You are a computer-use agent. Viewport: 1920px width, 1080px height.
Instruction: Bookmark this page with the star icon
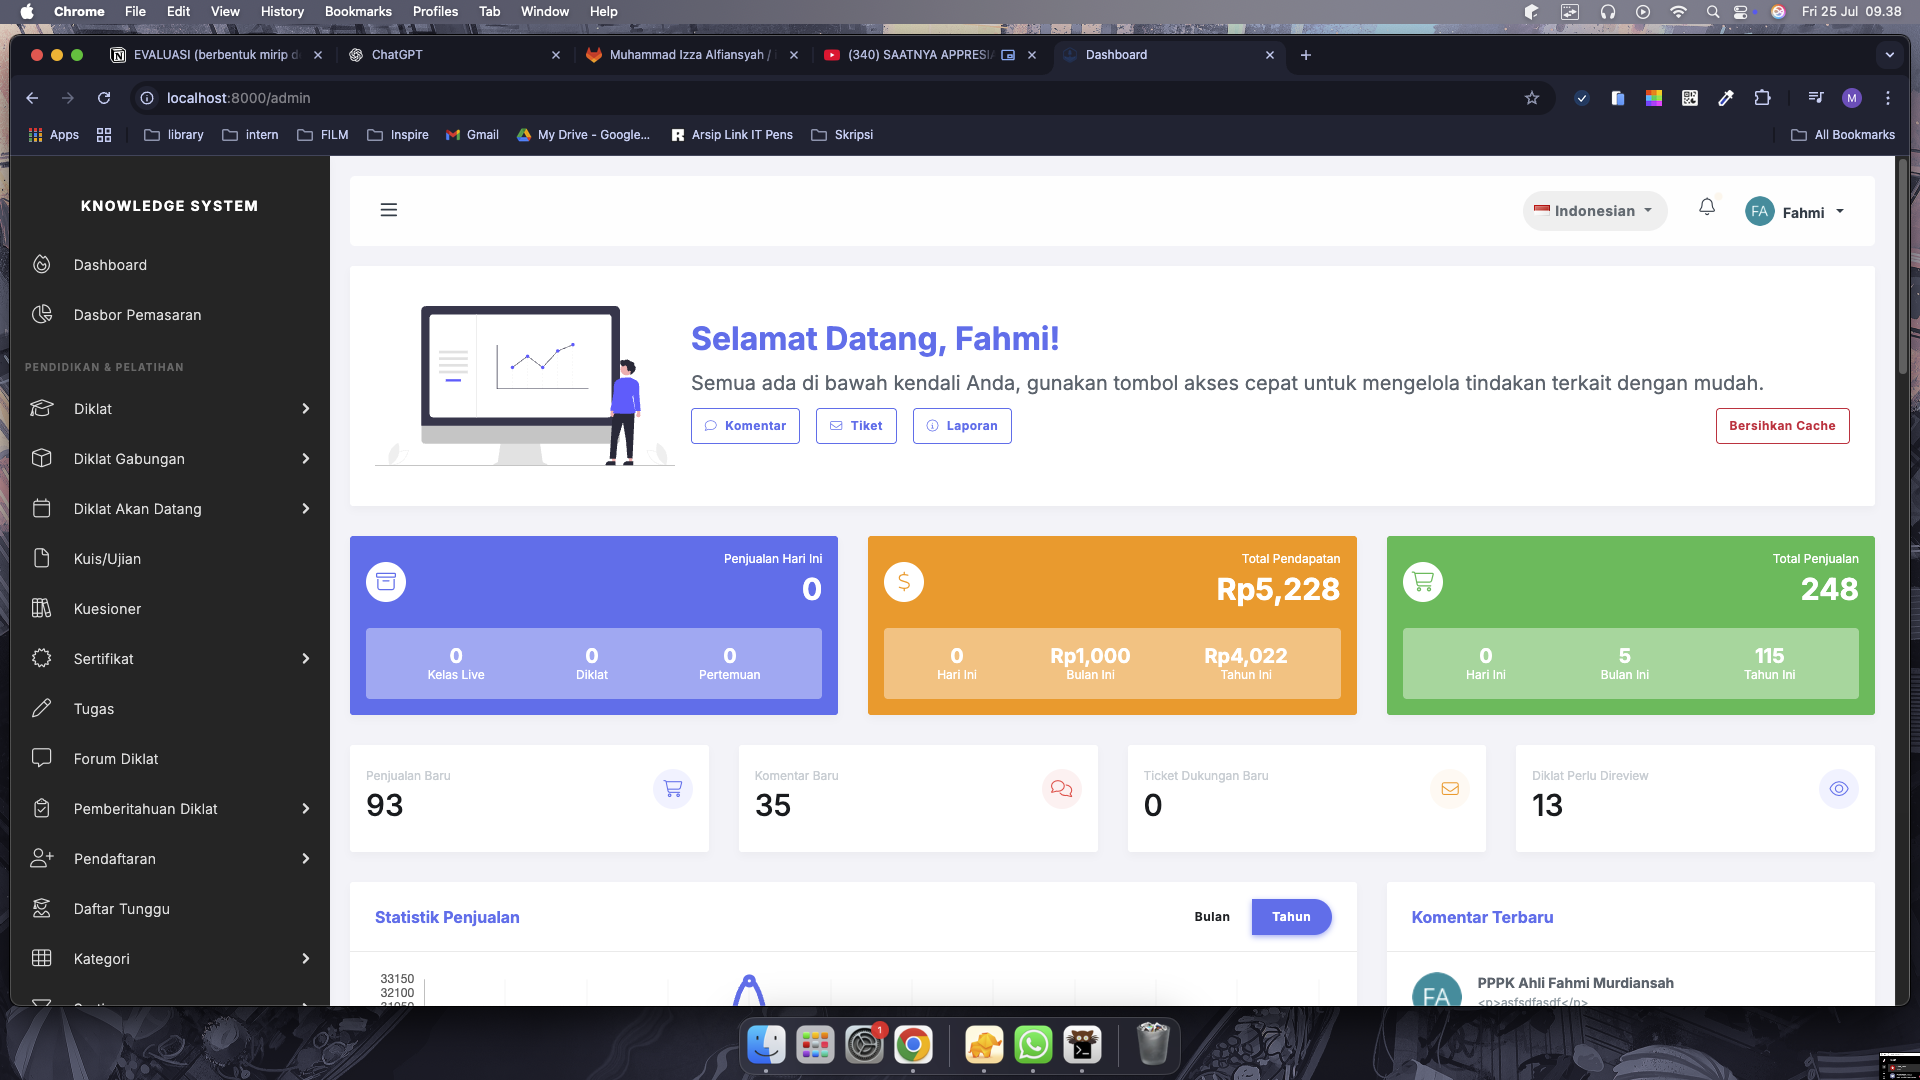pyautogui.click(x=1531, y=98)
